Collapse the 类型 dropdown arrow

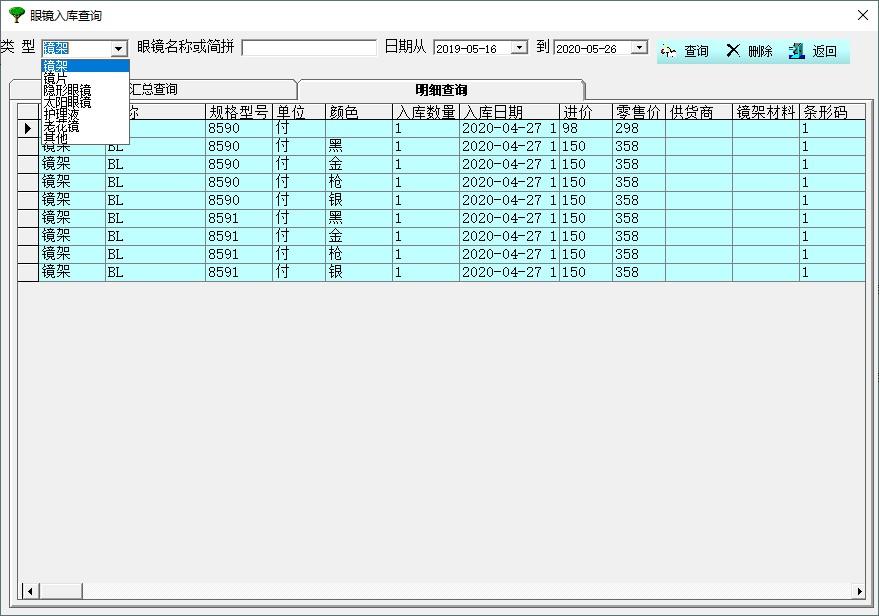(x=119, y=48)
